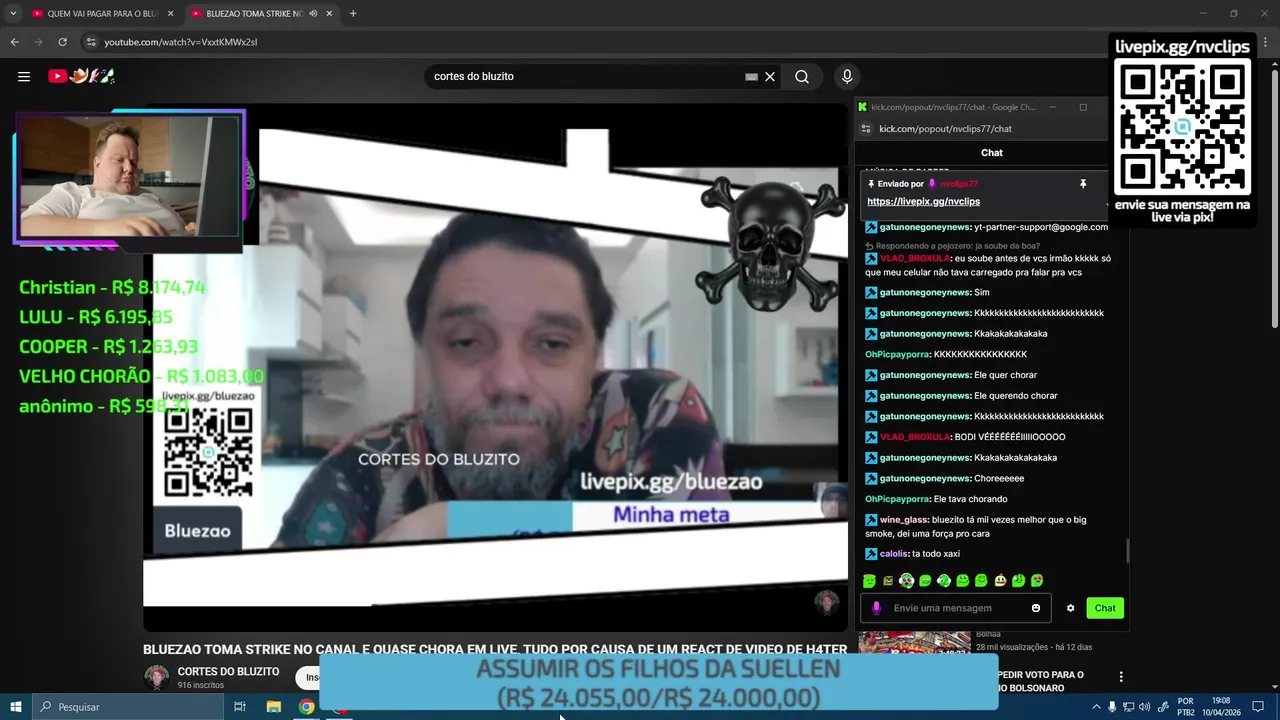The image size is (1280, 720).
Task: Expand the hidden system tray icons chevron
Action: click(1096, 707)
